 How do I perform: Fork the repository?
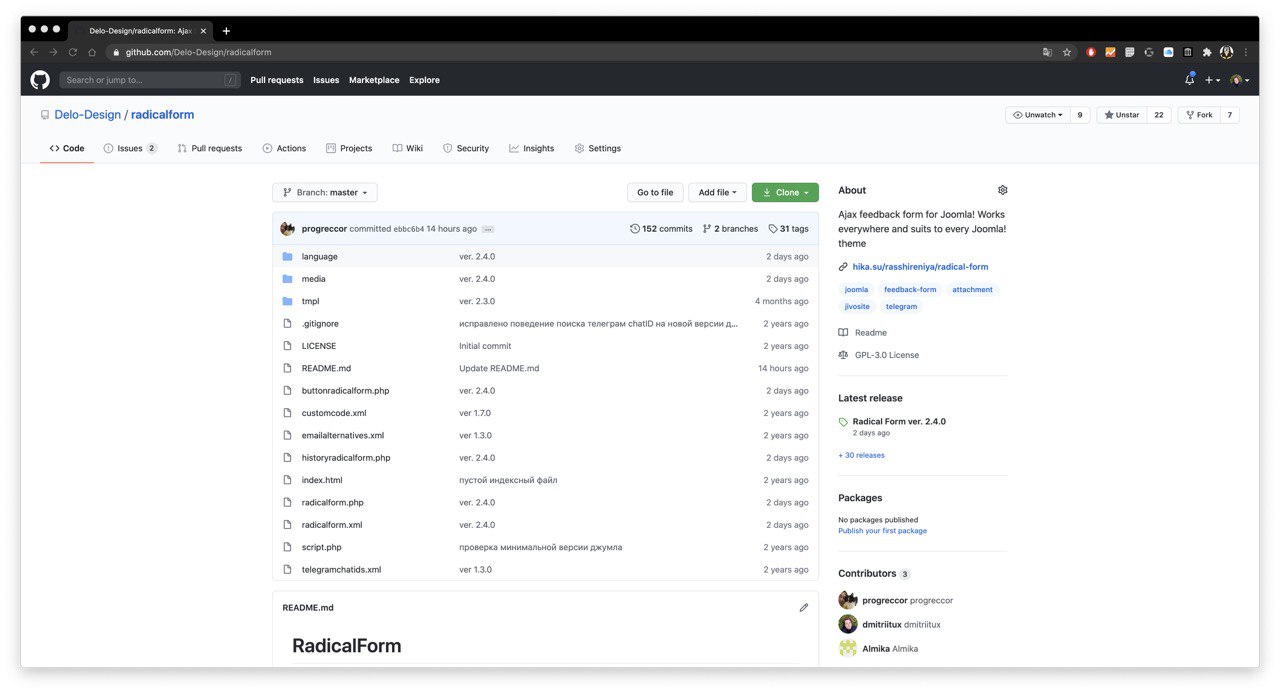[1198, 115]
